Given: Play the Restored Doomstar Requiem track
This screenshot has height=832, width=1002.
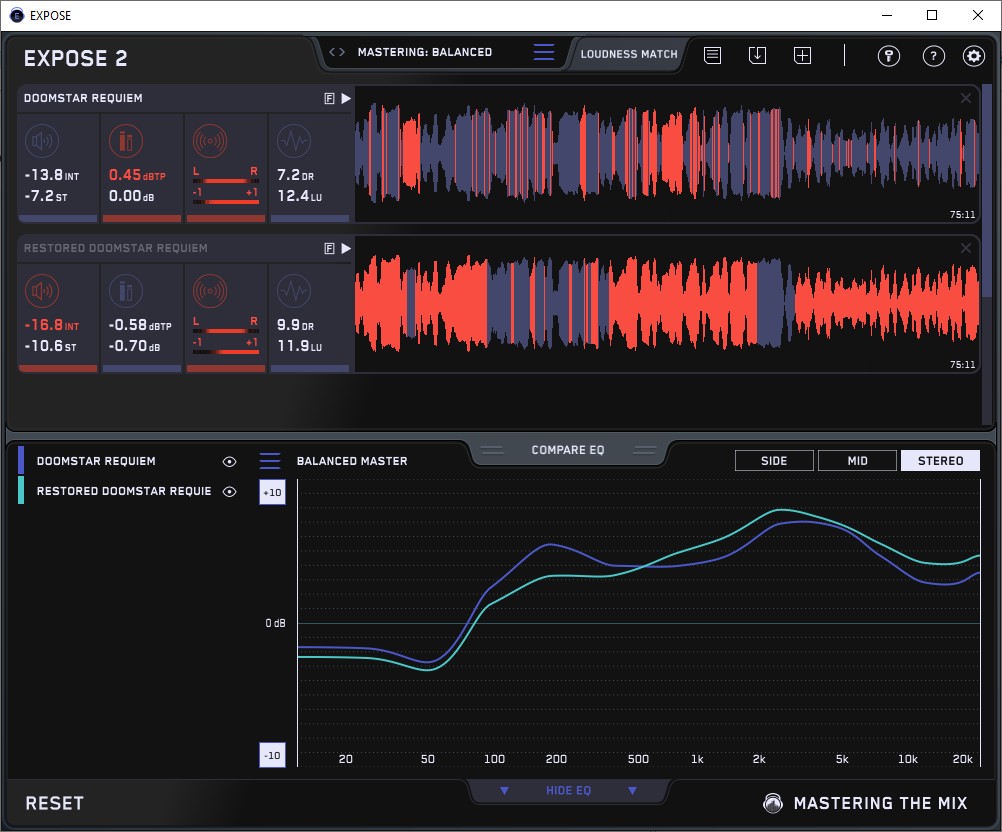Looking at the screenshot, I should (346, 249).
